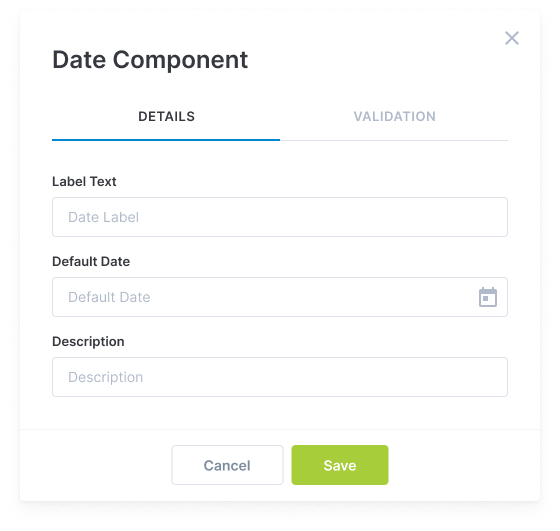Dismiss the dialog using the X icon
Viewport: 560px width, 531px height.
point(512,38)
